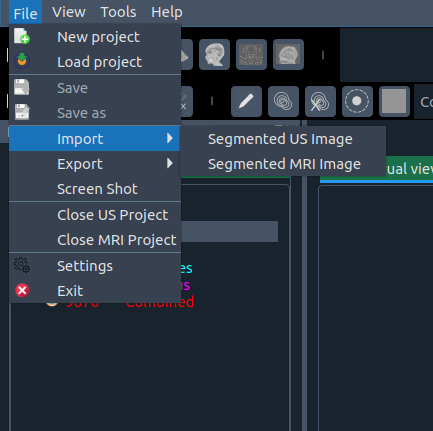Select the concentric contour tool icon
This screenshot has height=431, width=433.
283,101
